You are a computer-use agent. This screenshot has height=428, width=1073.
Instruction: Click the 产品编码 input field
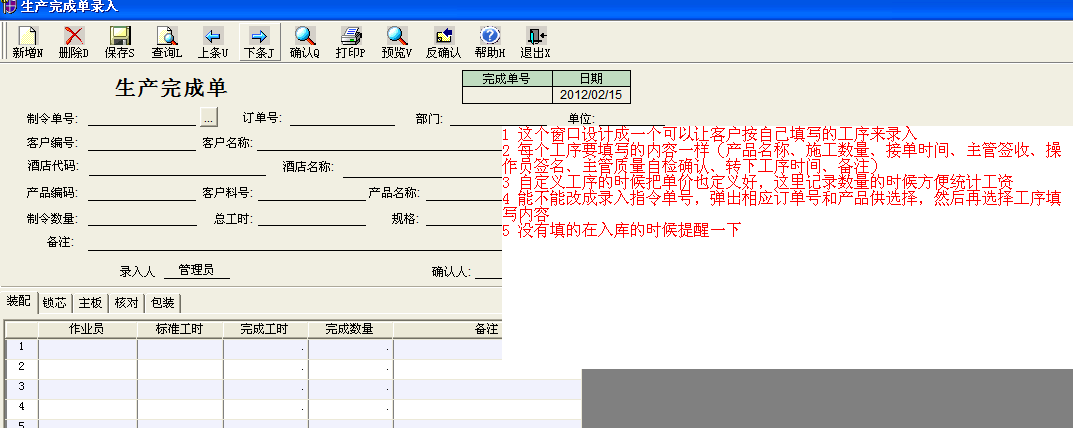[142, 193]
